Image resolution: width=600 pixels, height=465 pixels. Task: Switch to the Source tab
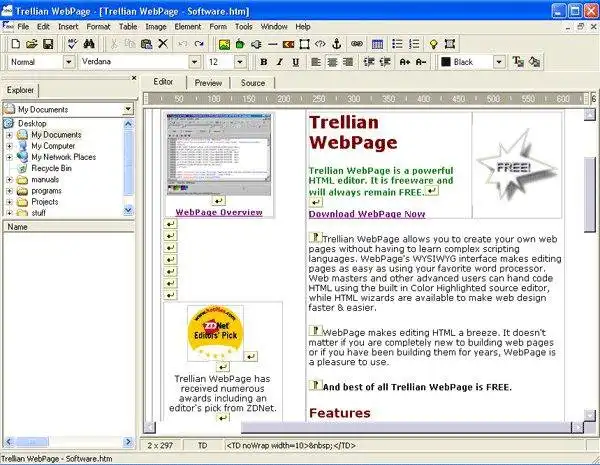coord(253,83)
